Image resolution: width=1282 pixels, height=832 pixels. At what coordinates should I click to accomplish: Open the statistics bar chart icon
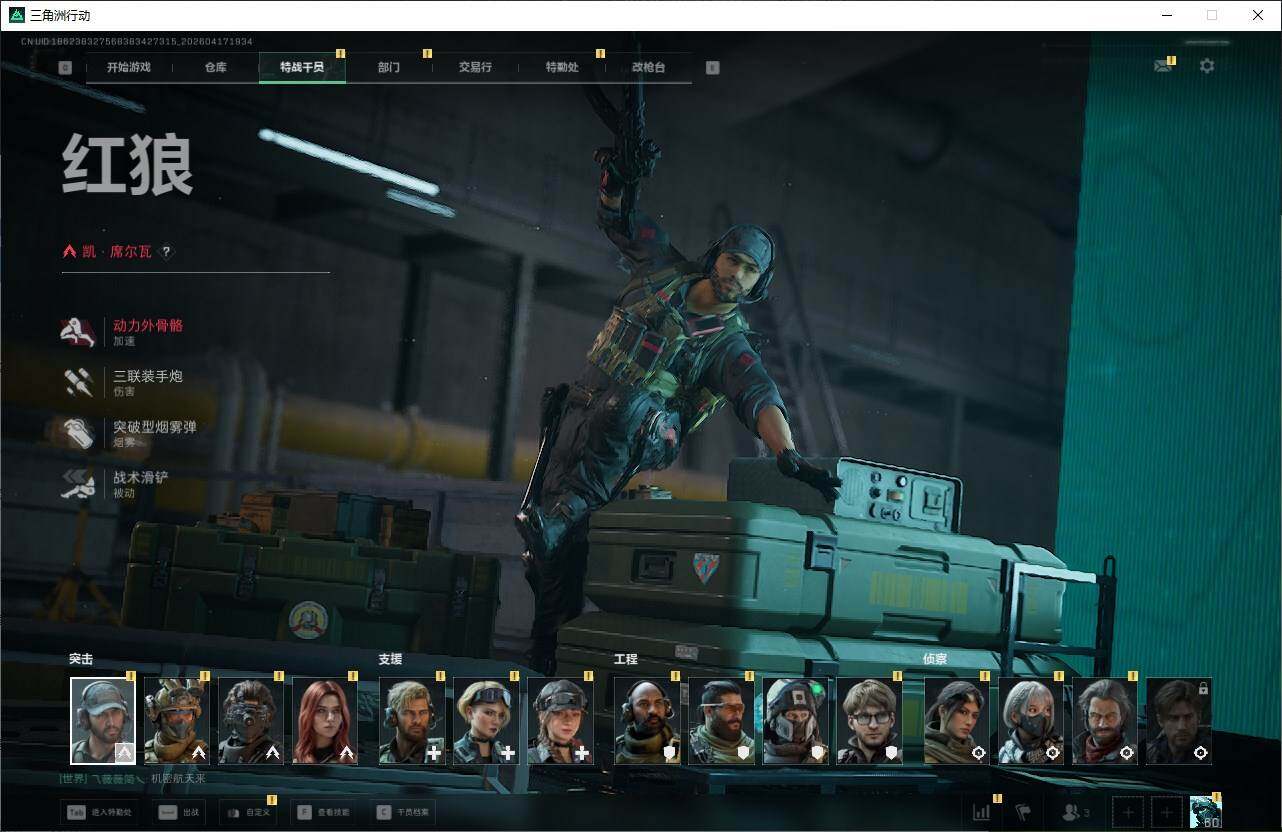(982, 812)
